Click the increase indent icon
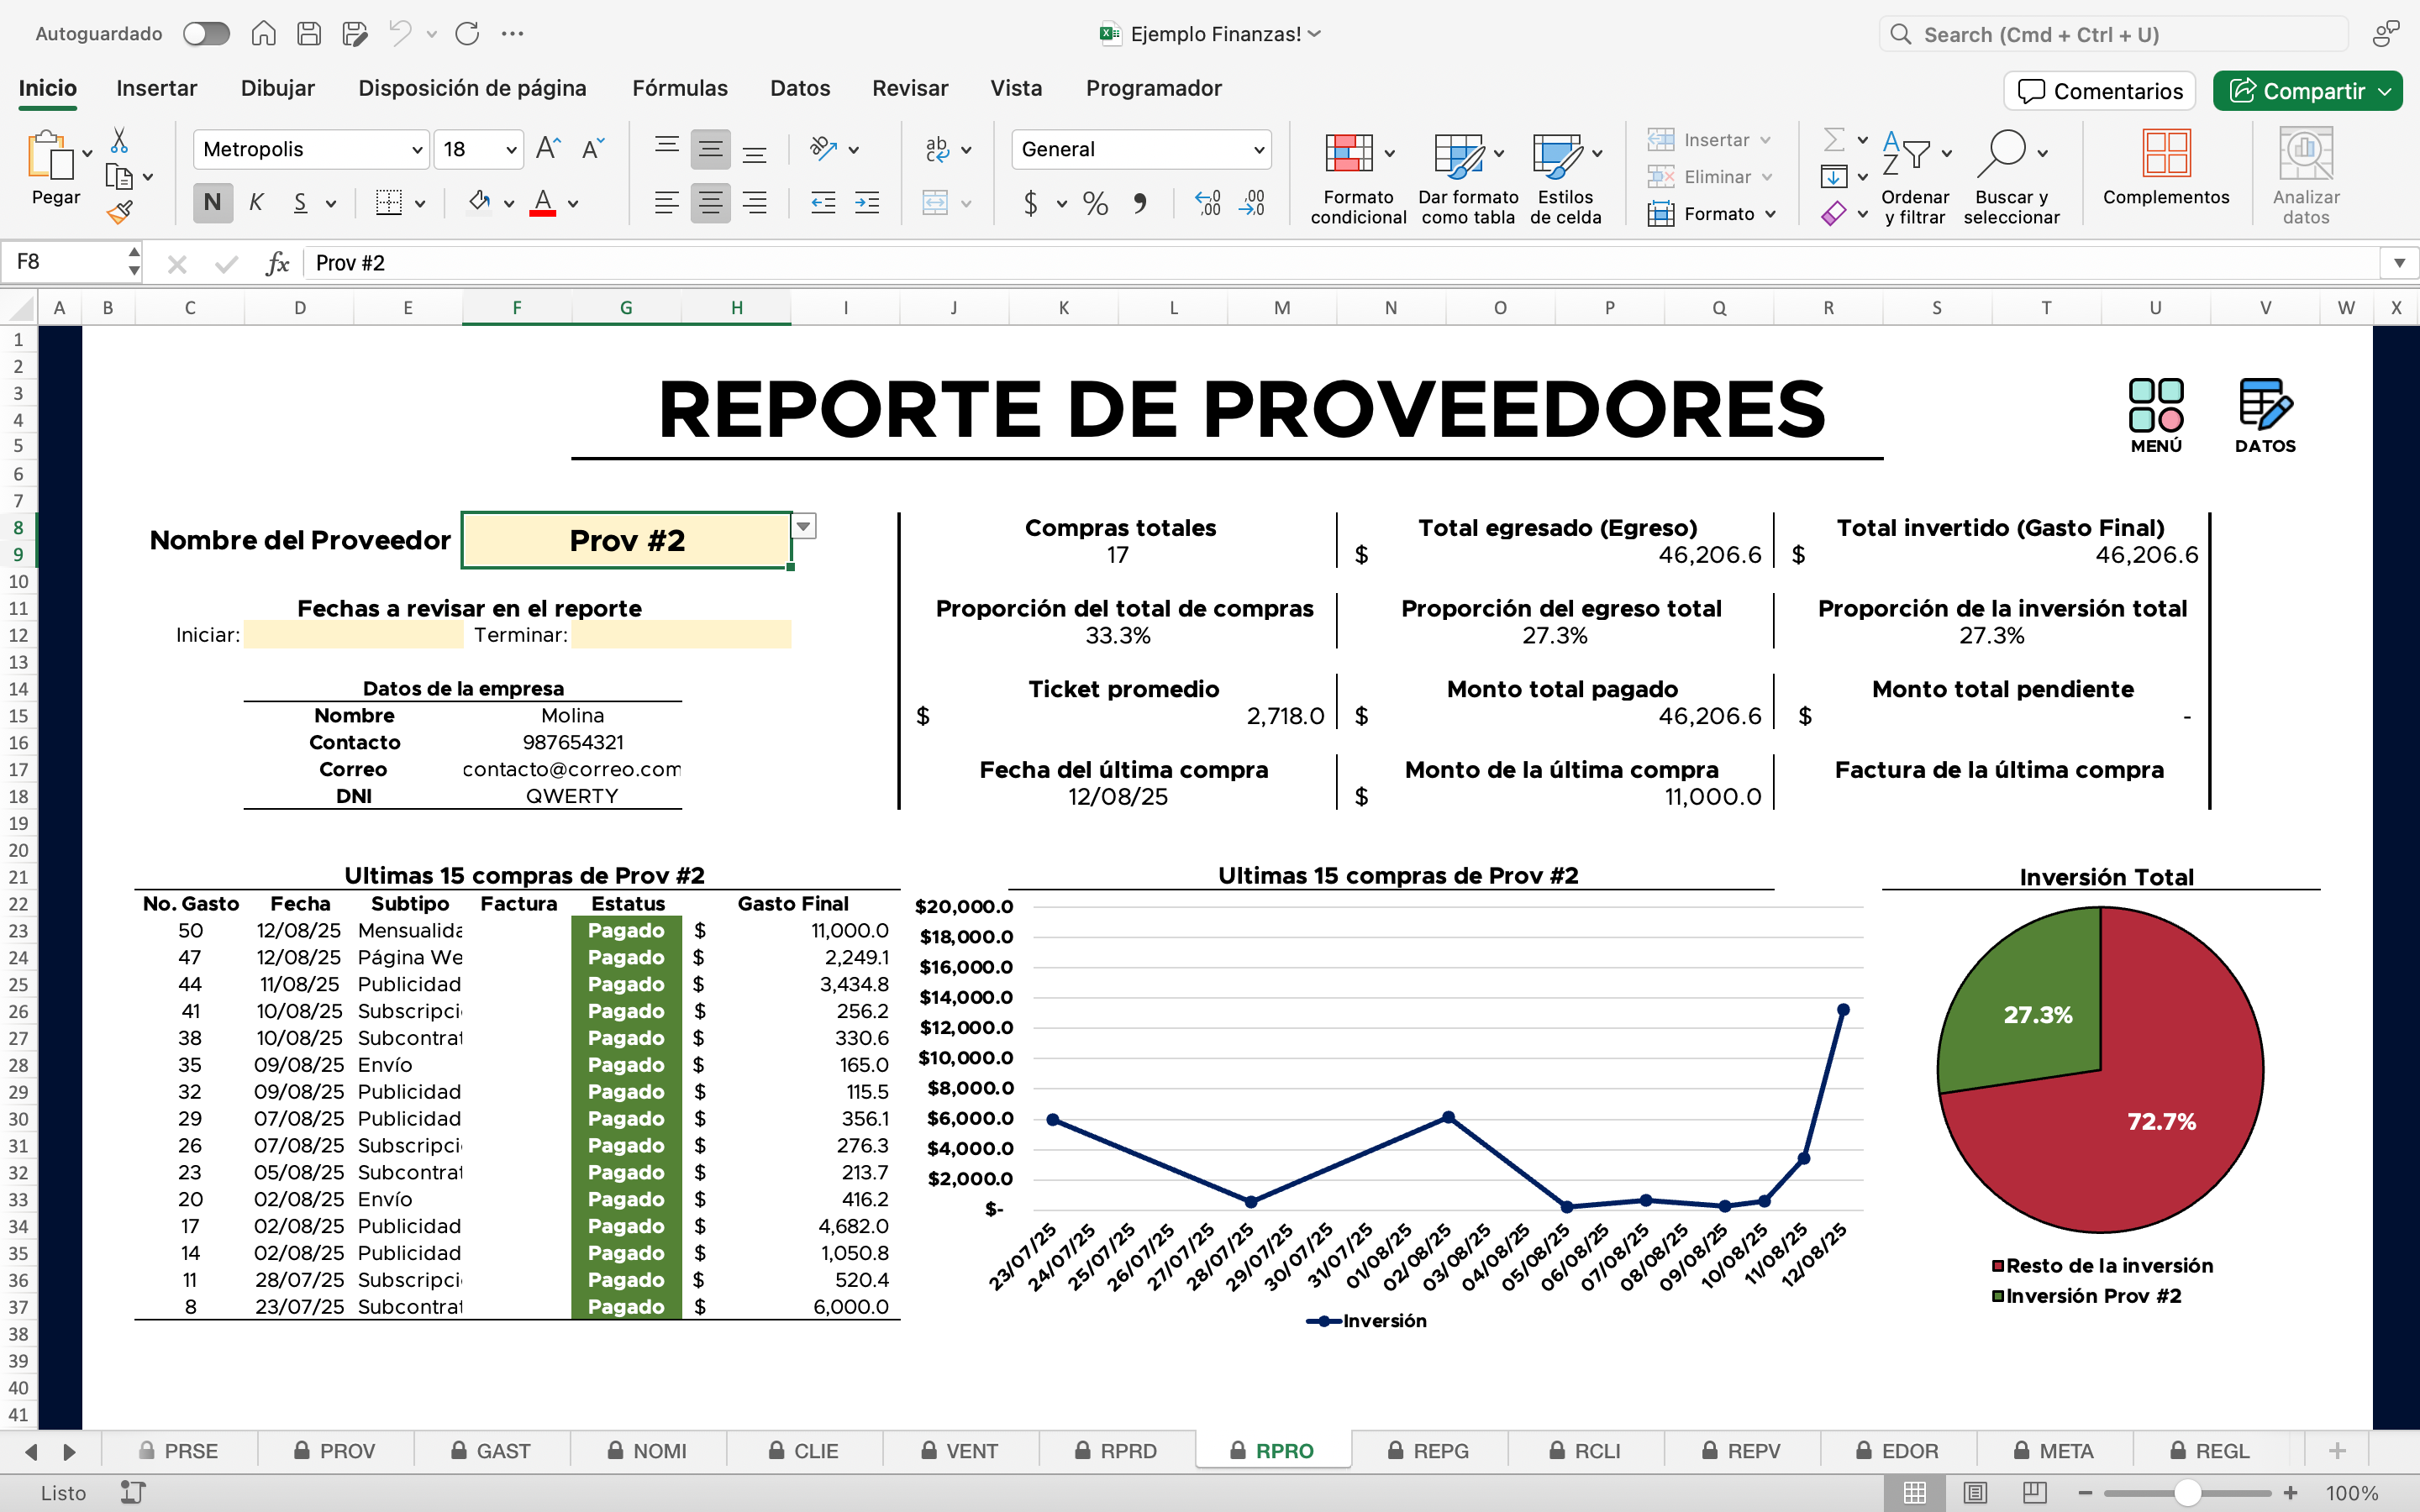This screenshot has height=1512, width=2420. (x=867, y=203)
